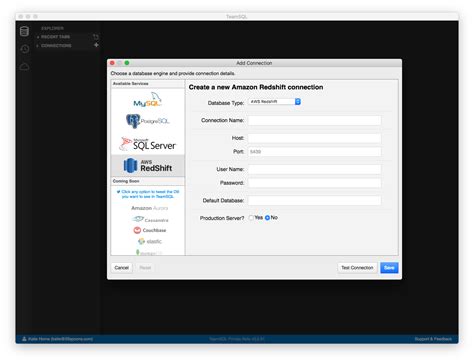Click the Reset button

click(145, 268)
